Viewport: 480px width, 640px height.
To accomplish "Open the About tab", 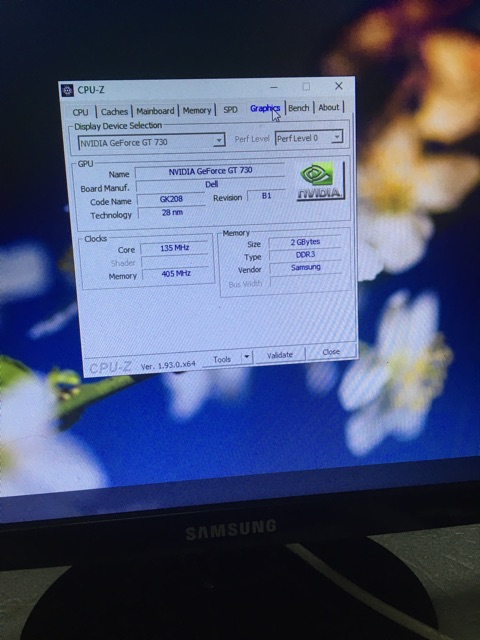I will click(329, 107).
